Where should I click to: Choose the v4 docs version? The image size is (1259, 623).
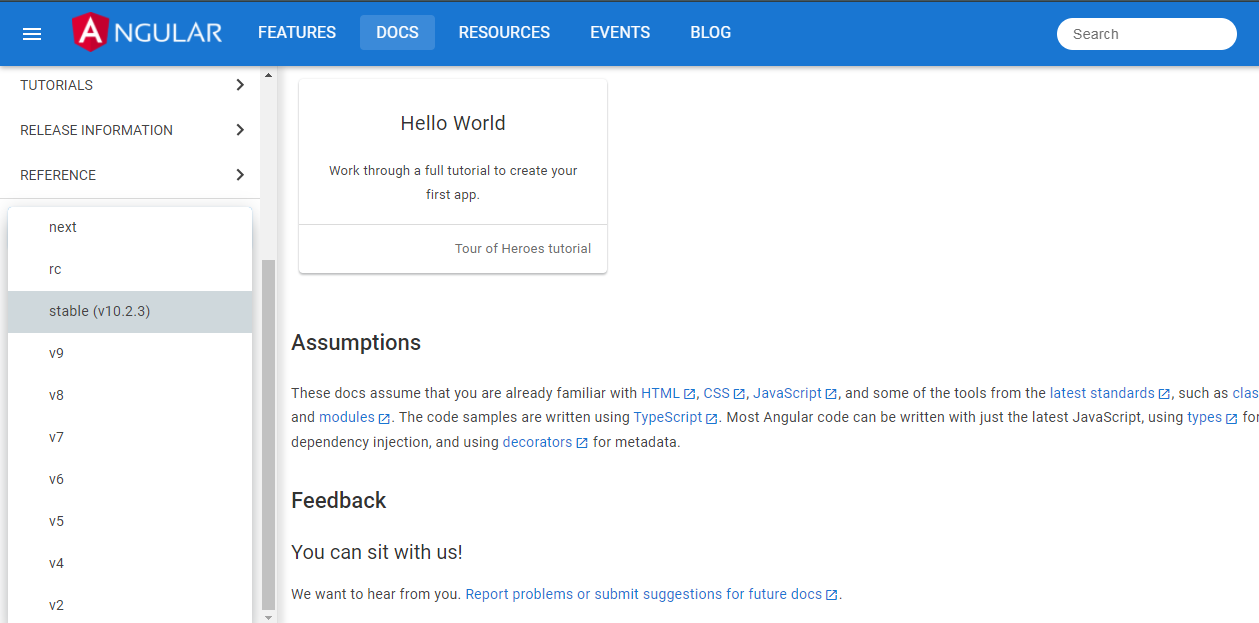pyautogui.click(x=130, y=563)
